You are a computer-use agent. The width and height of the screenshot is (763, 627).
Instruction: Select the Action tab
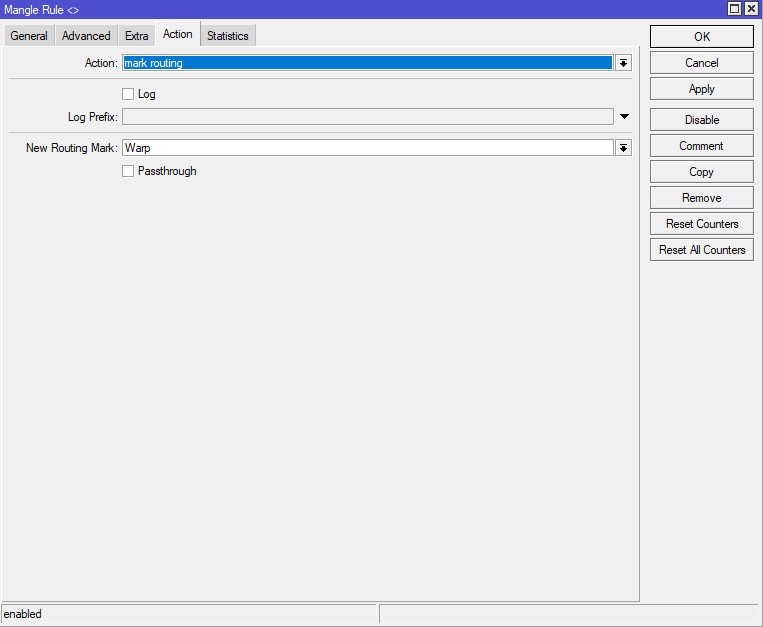pos(178,34)
